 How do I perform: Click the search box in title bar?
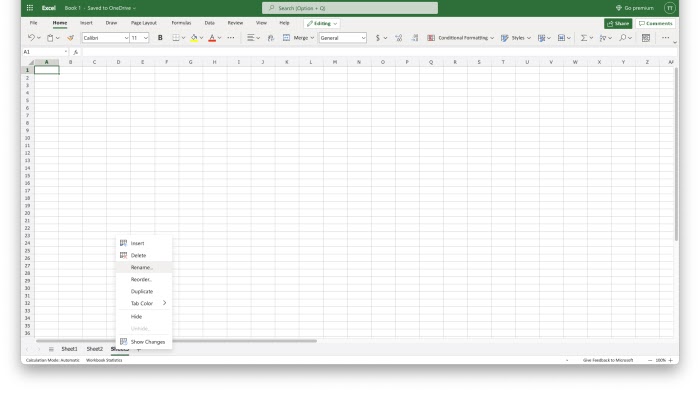coord(350,8)
